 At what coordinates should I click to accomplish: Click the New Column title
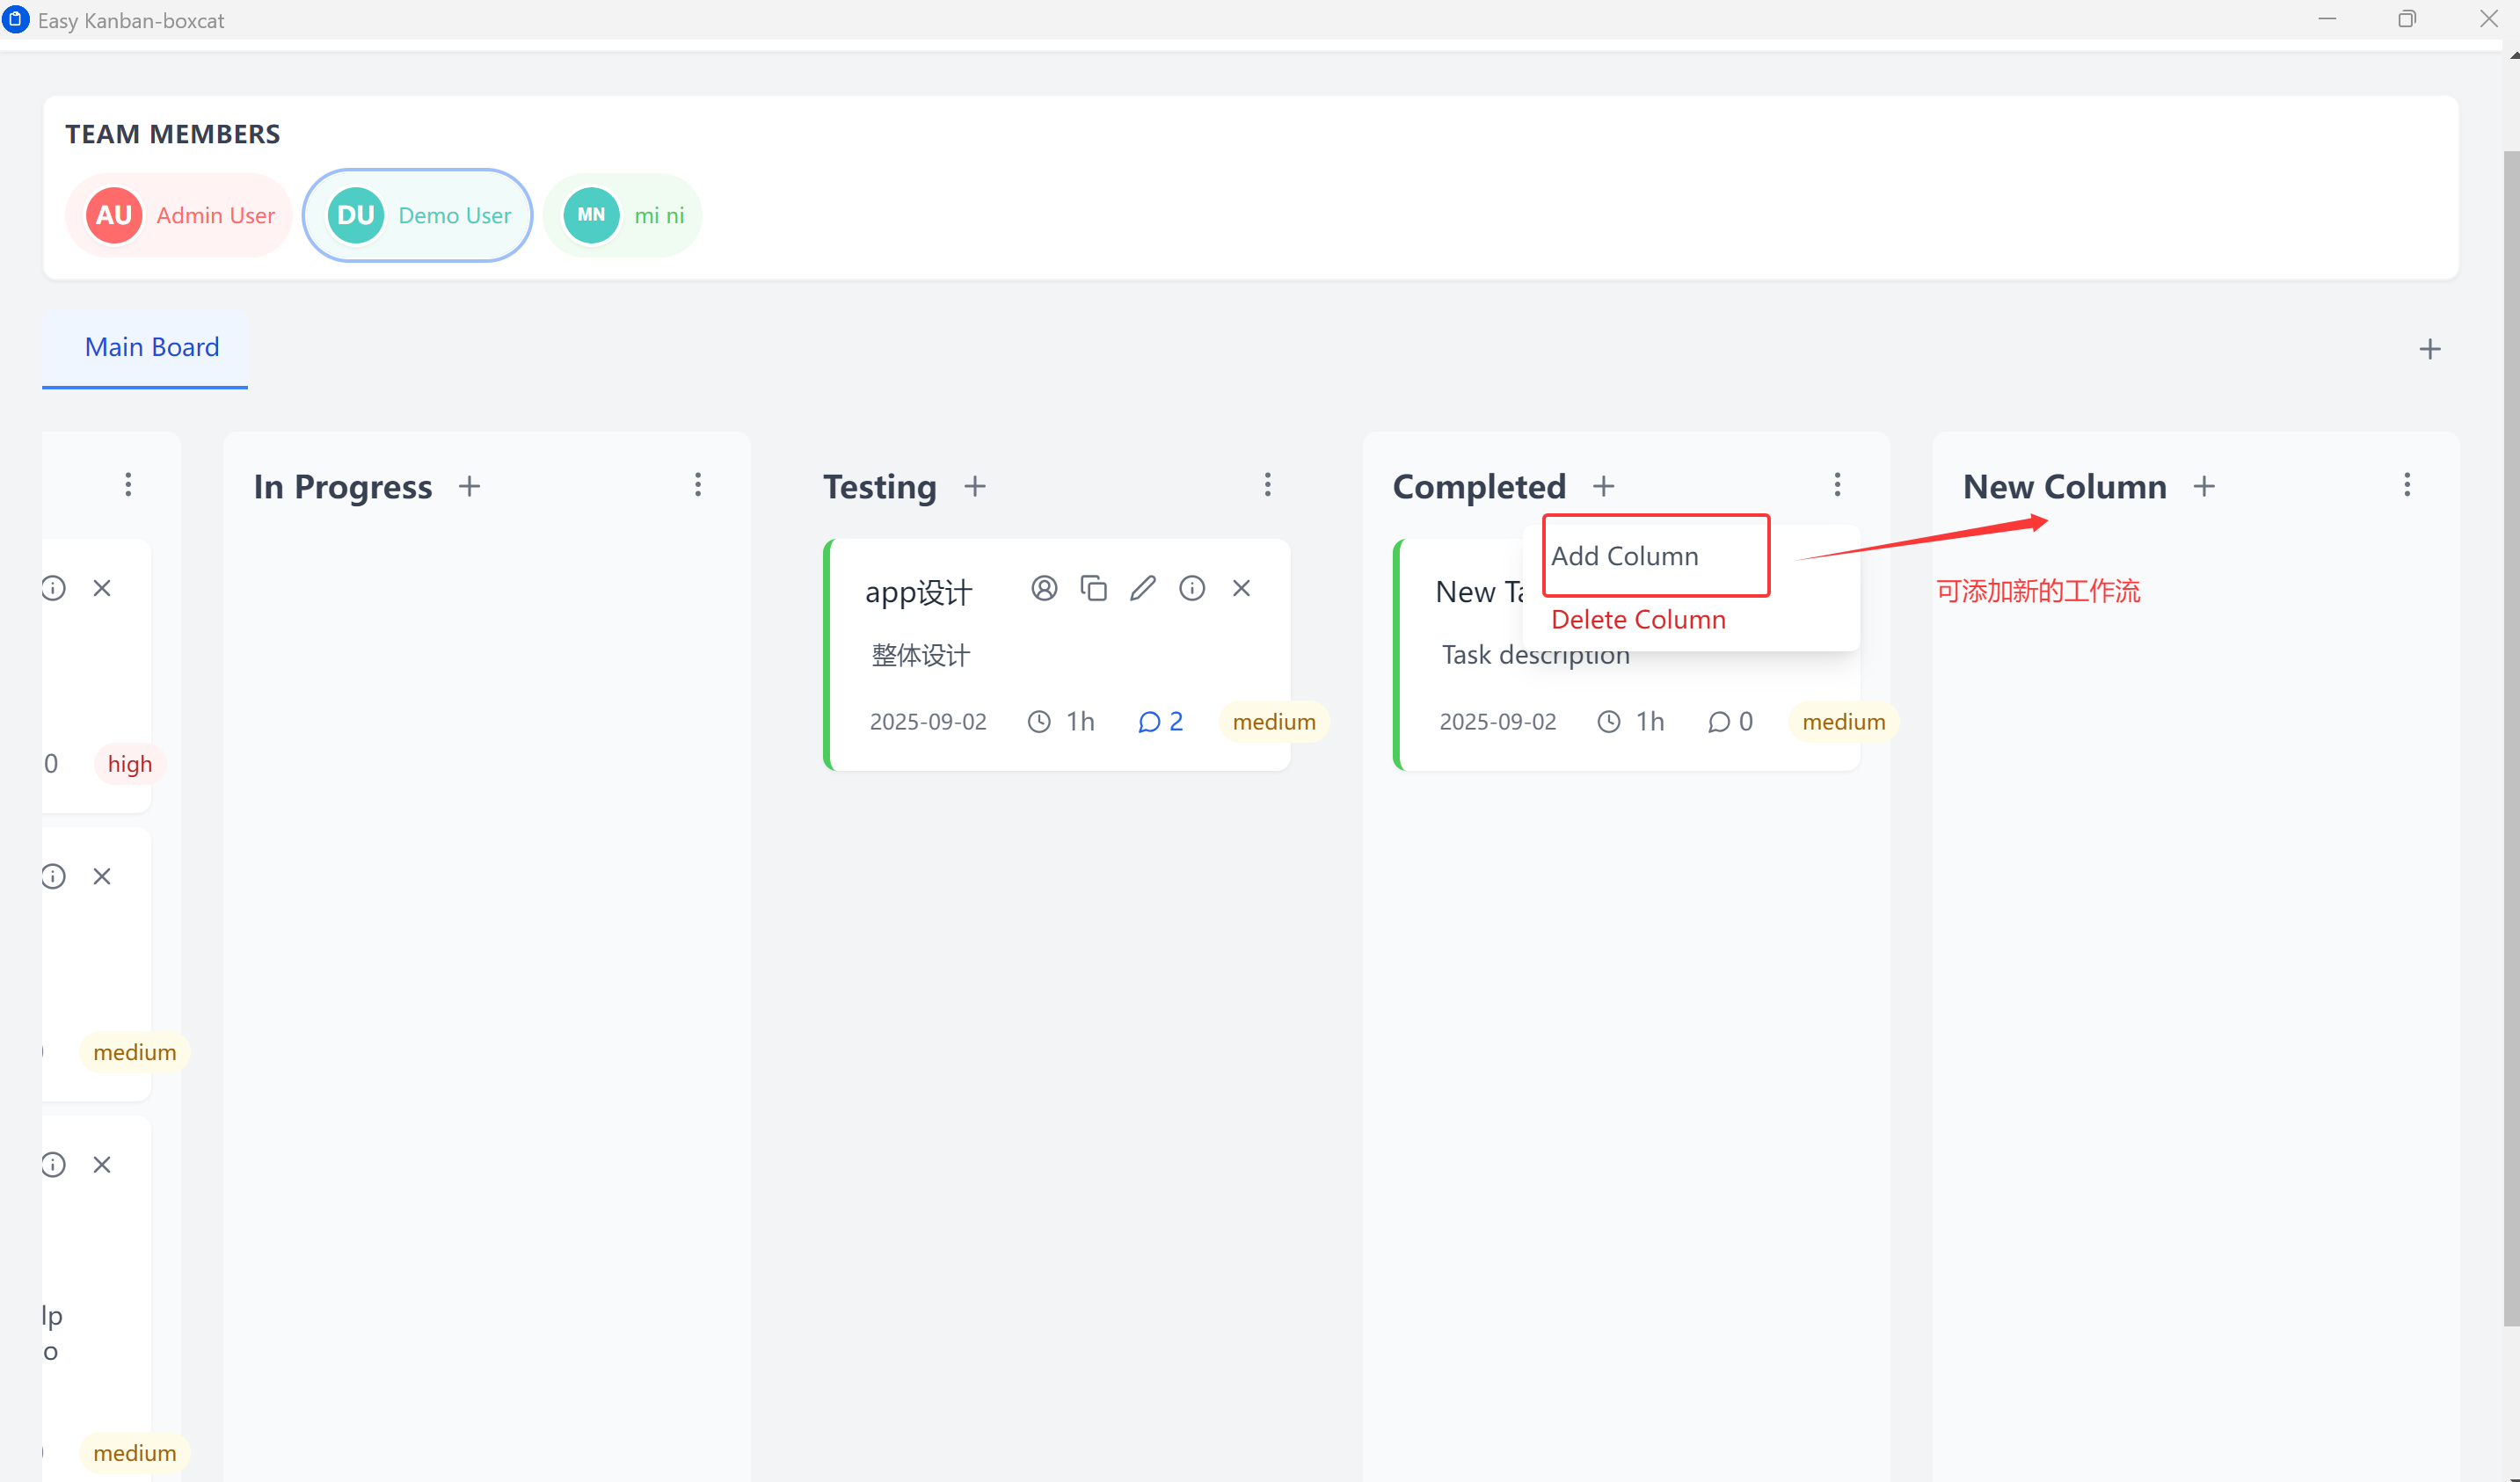click(x=2065, y=486)
